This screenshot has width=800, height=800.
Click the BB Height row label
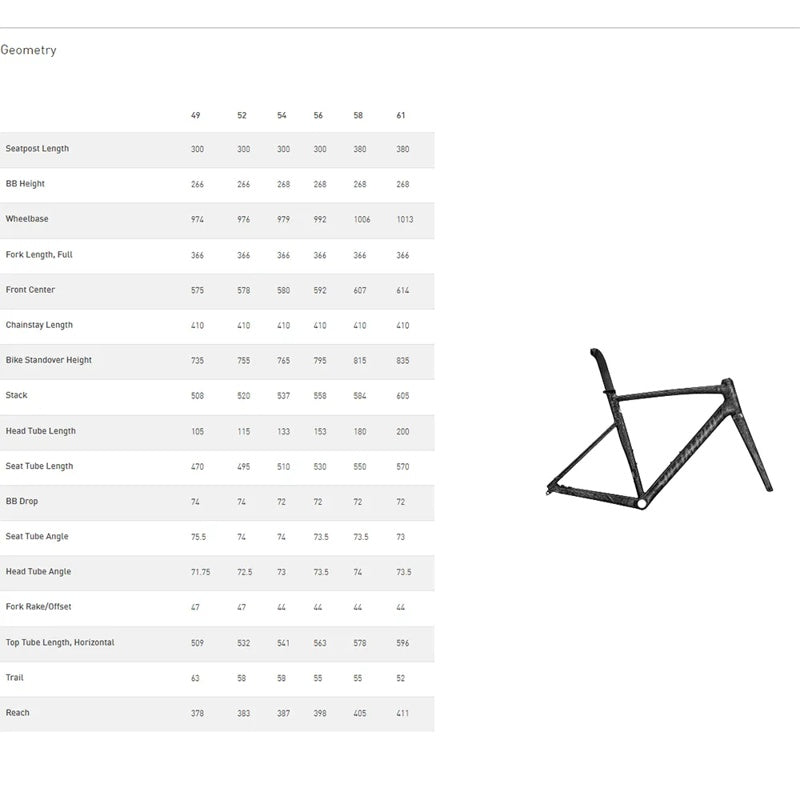25,184
